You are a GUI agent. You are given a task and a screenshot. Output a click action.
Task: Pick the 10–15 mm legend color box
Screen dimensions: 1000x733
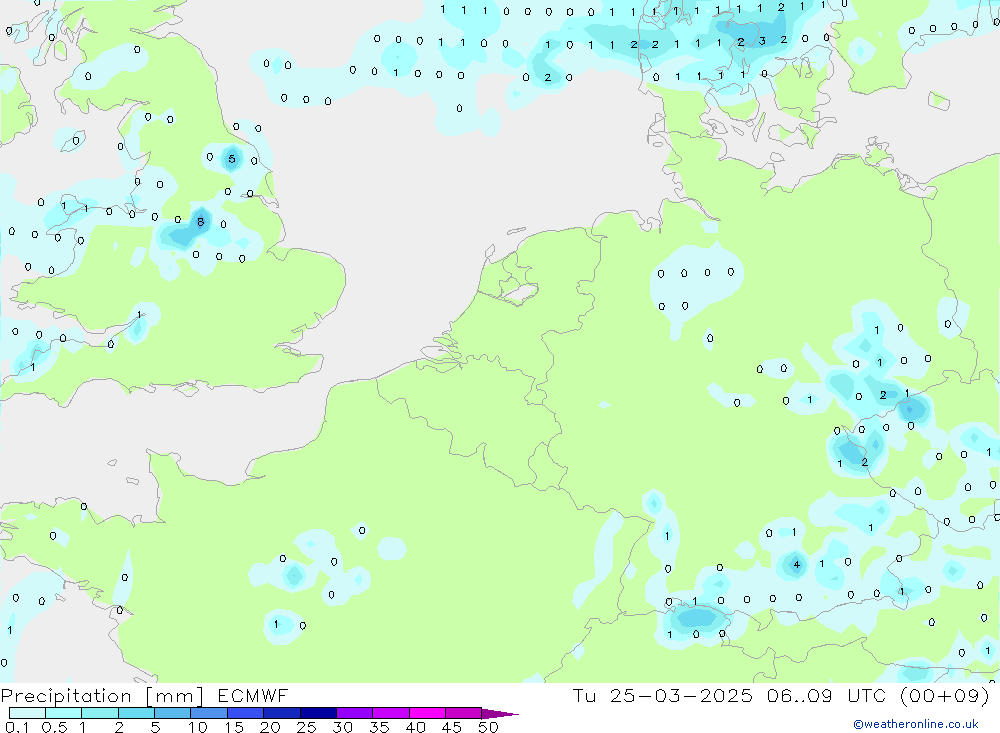point(209,713)
